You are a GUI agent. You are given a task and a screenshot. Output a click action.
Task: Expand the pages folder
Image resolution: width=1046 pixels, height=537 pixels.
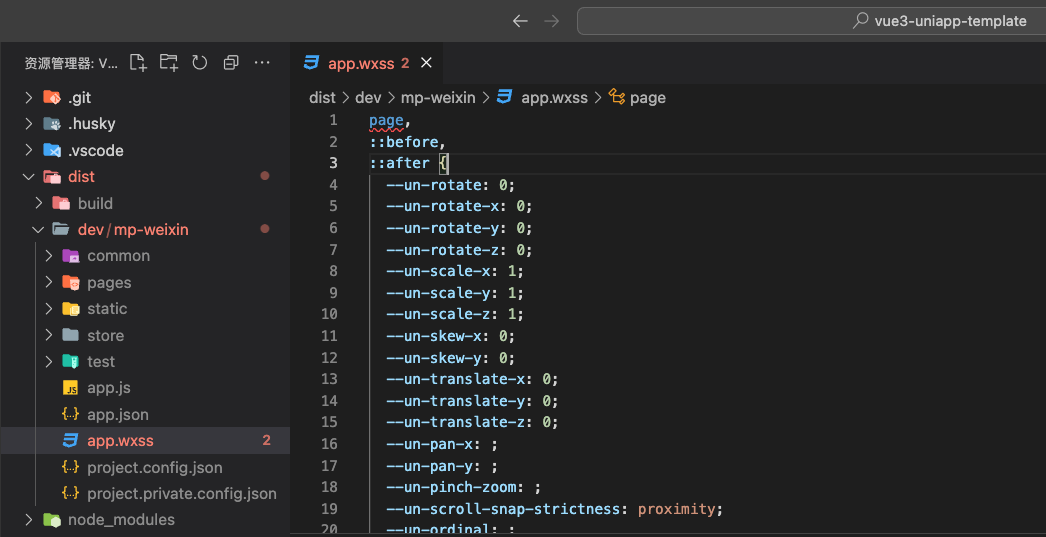[49, 282]
